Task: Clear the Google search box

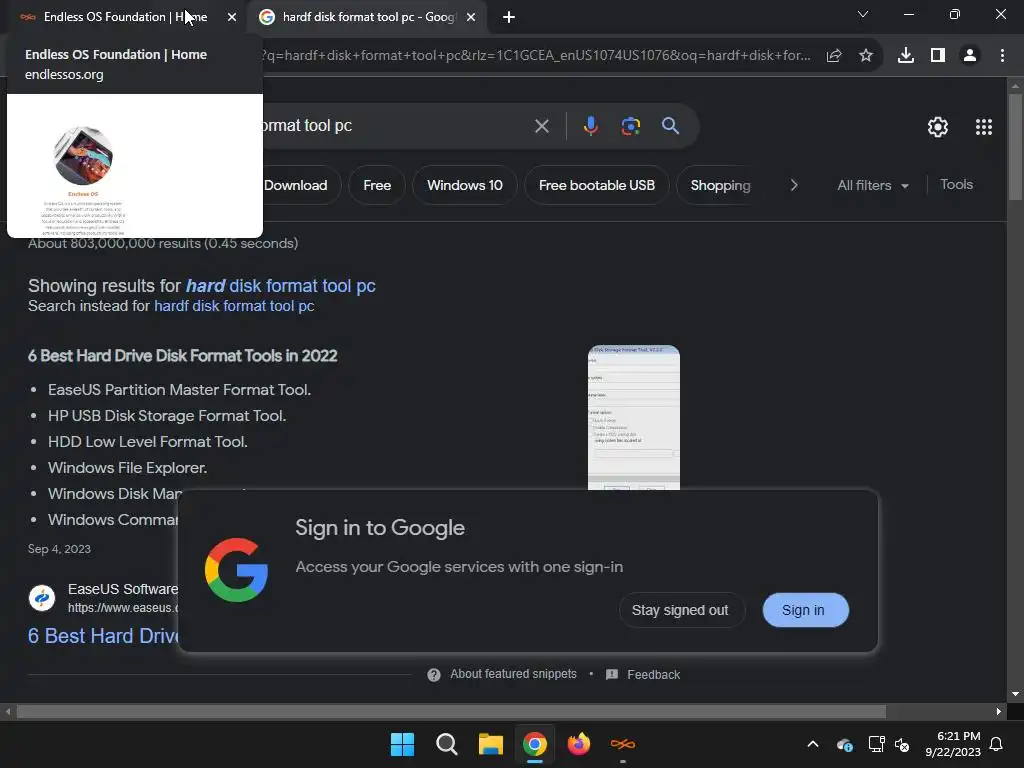Action: coord(541,126)
